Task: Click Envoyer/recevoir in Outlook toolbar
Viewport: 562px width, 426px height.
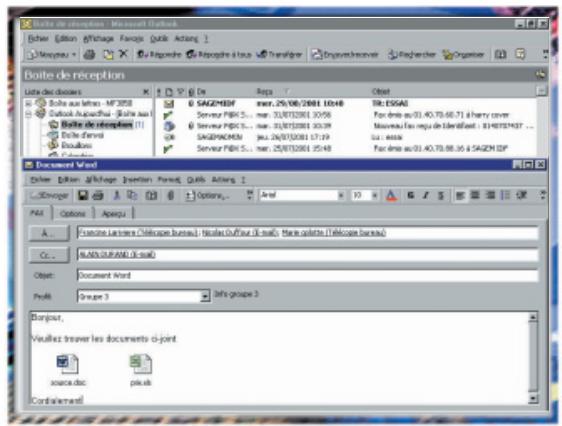Action: pyautogui.click(x=345, y=55)
